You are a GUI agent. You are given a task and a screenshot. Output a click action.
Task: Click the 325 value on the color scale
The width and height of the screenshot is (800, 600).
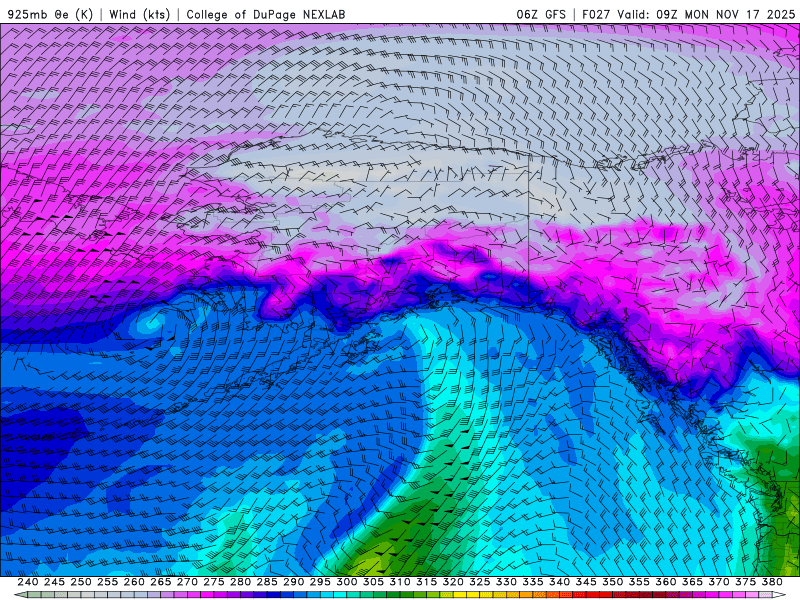[479, 582]
